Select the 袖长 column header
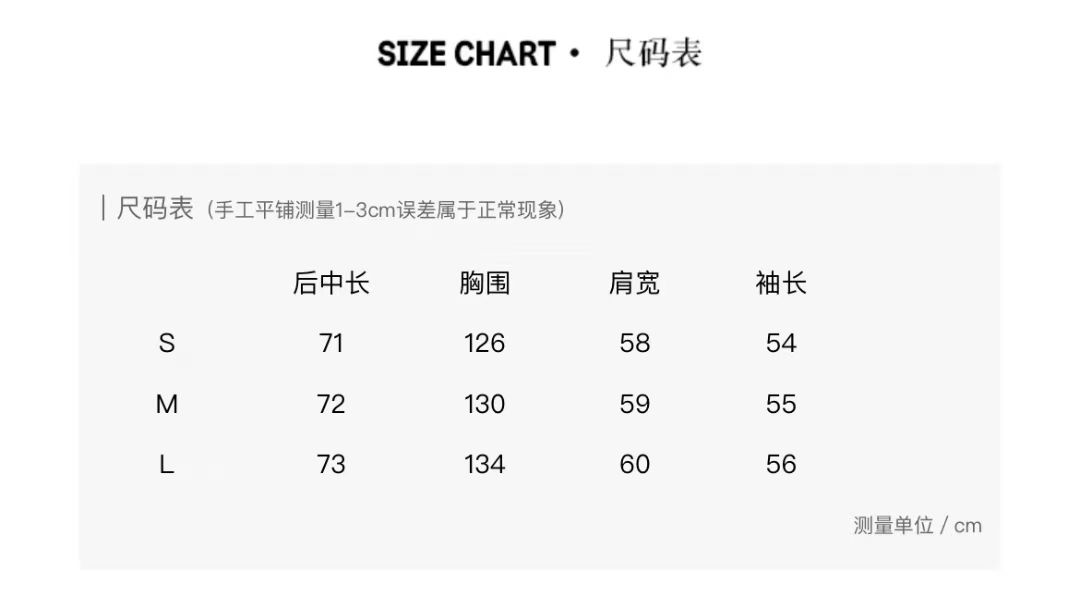Screen dimensions: 1080x611 [x=781, y=283]
